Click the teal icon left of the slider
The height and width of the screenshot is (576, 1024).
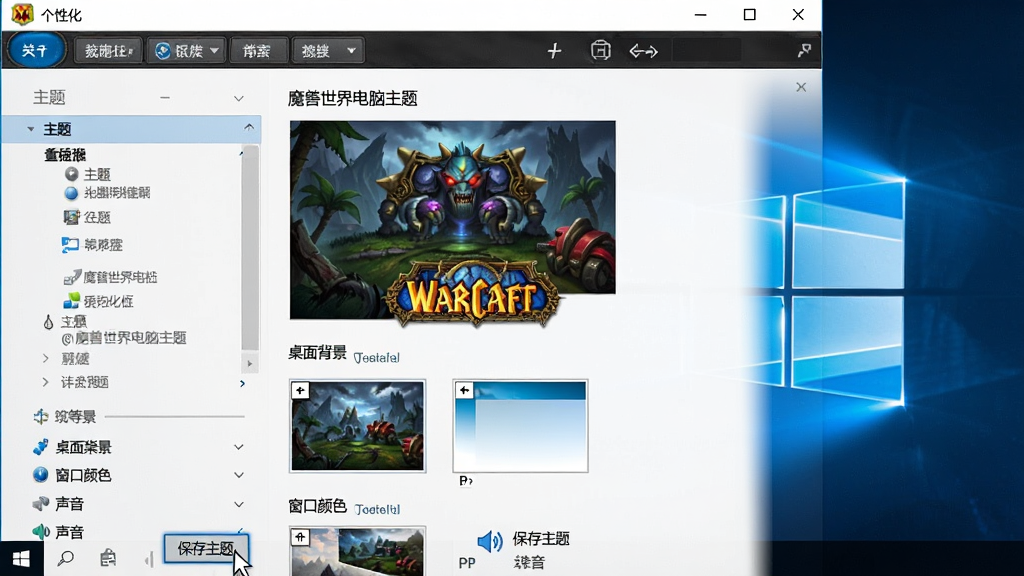pyautogui.click(x=41, y=417)
